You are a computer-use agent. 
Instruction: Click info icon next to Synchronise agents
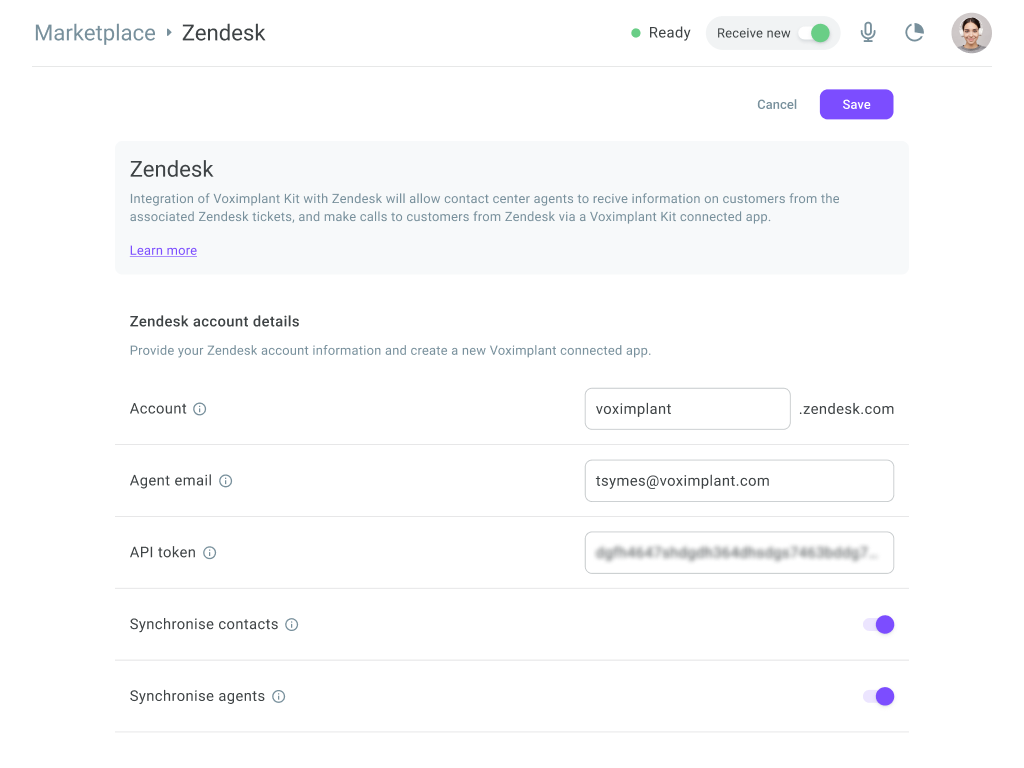tap(279, 697)
